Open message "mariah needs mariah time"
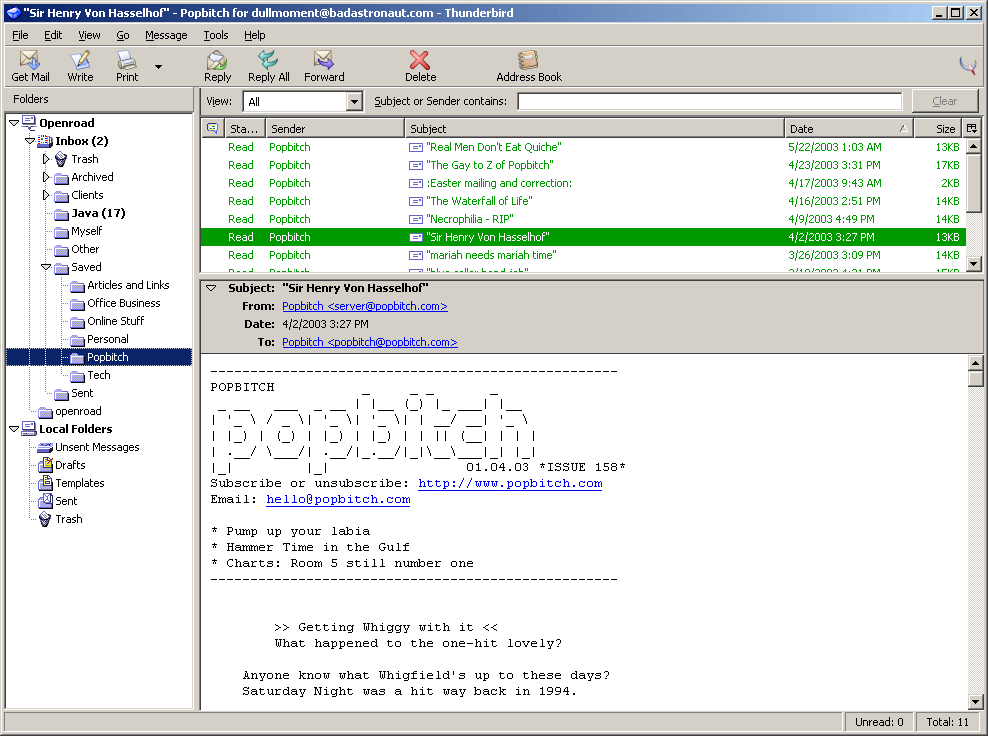The image size is (988, 736). click(583, 255)
